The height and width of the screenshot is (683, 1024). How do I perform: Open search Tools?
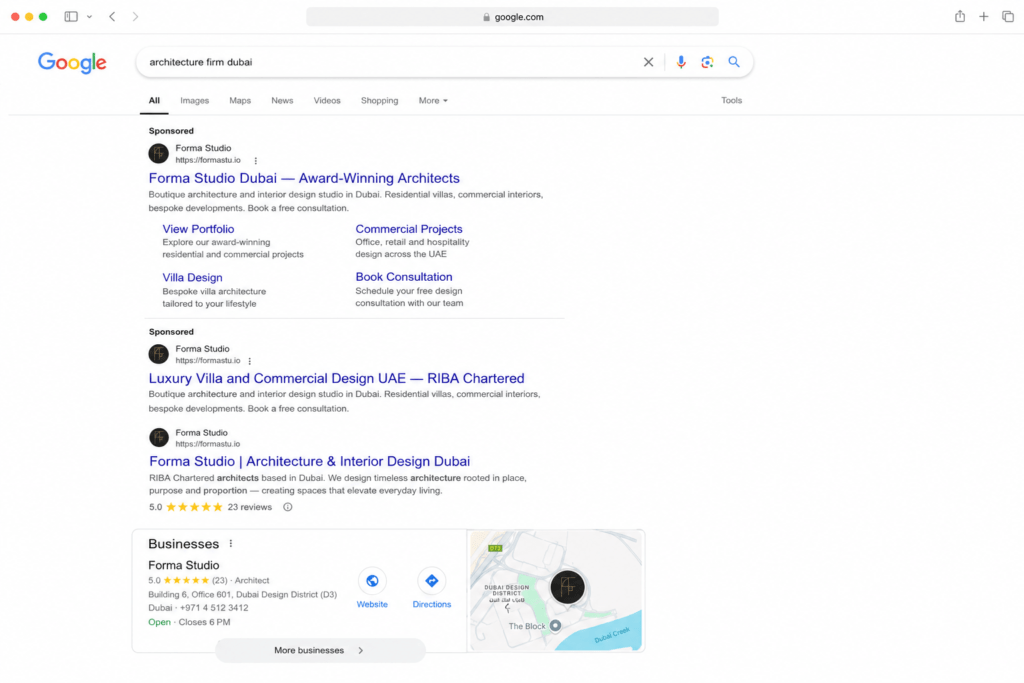pos(731,101)
